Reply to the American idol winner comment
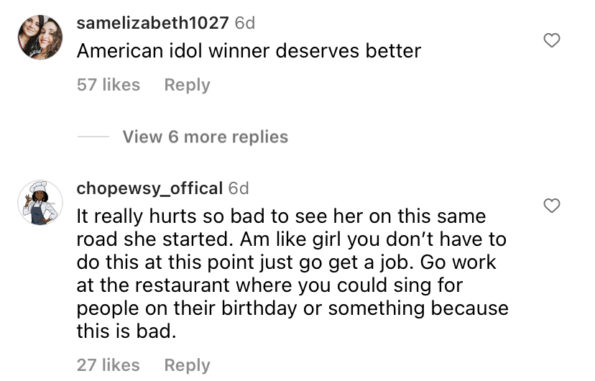595x381 pixels. tap(187, 85)
